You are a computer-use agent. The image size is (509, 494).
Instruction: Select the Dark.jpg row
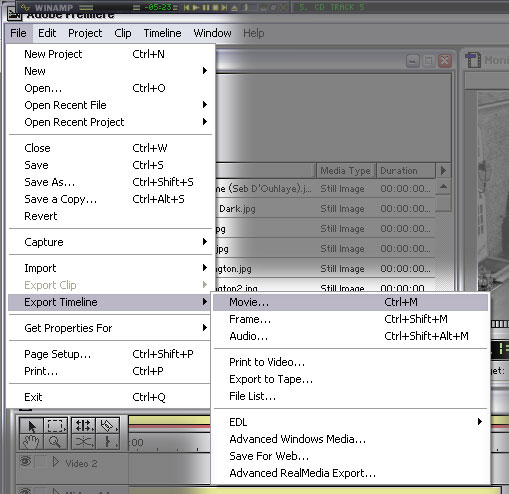[325, 209]
